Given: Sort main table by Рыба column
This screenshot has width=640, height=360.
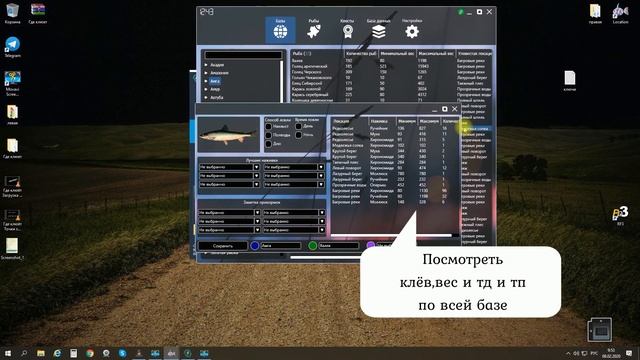Looking at the screenshot, I should 317,53.
